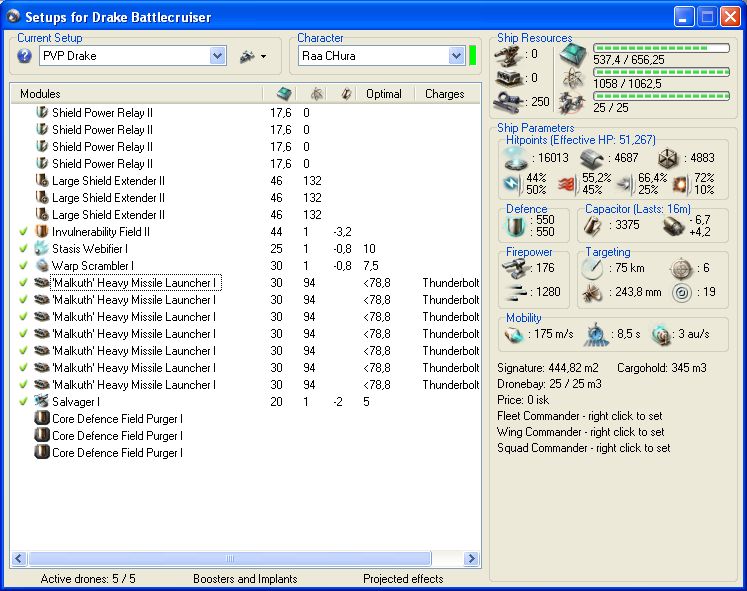The height and width of the screenshot is (591, 747).
Task: Click the Warp Scrambler I module icon
Action: 42,265
